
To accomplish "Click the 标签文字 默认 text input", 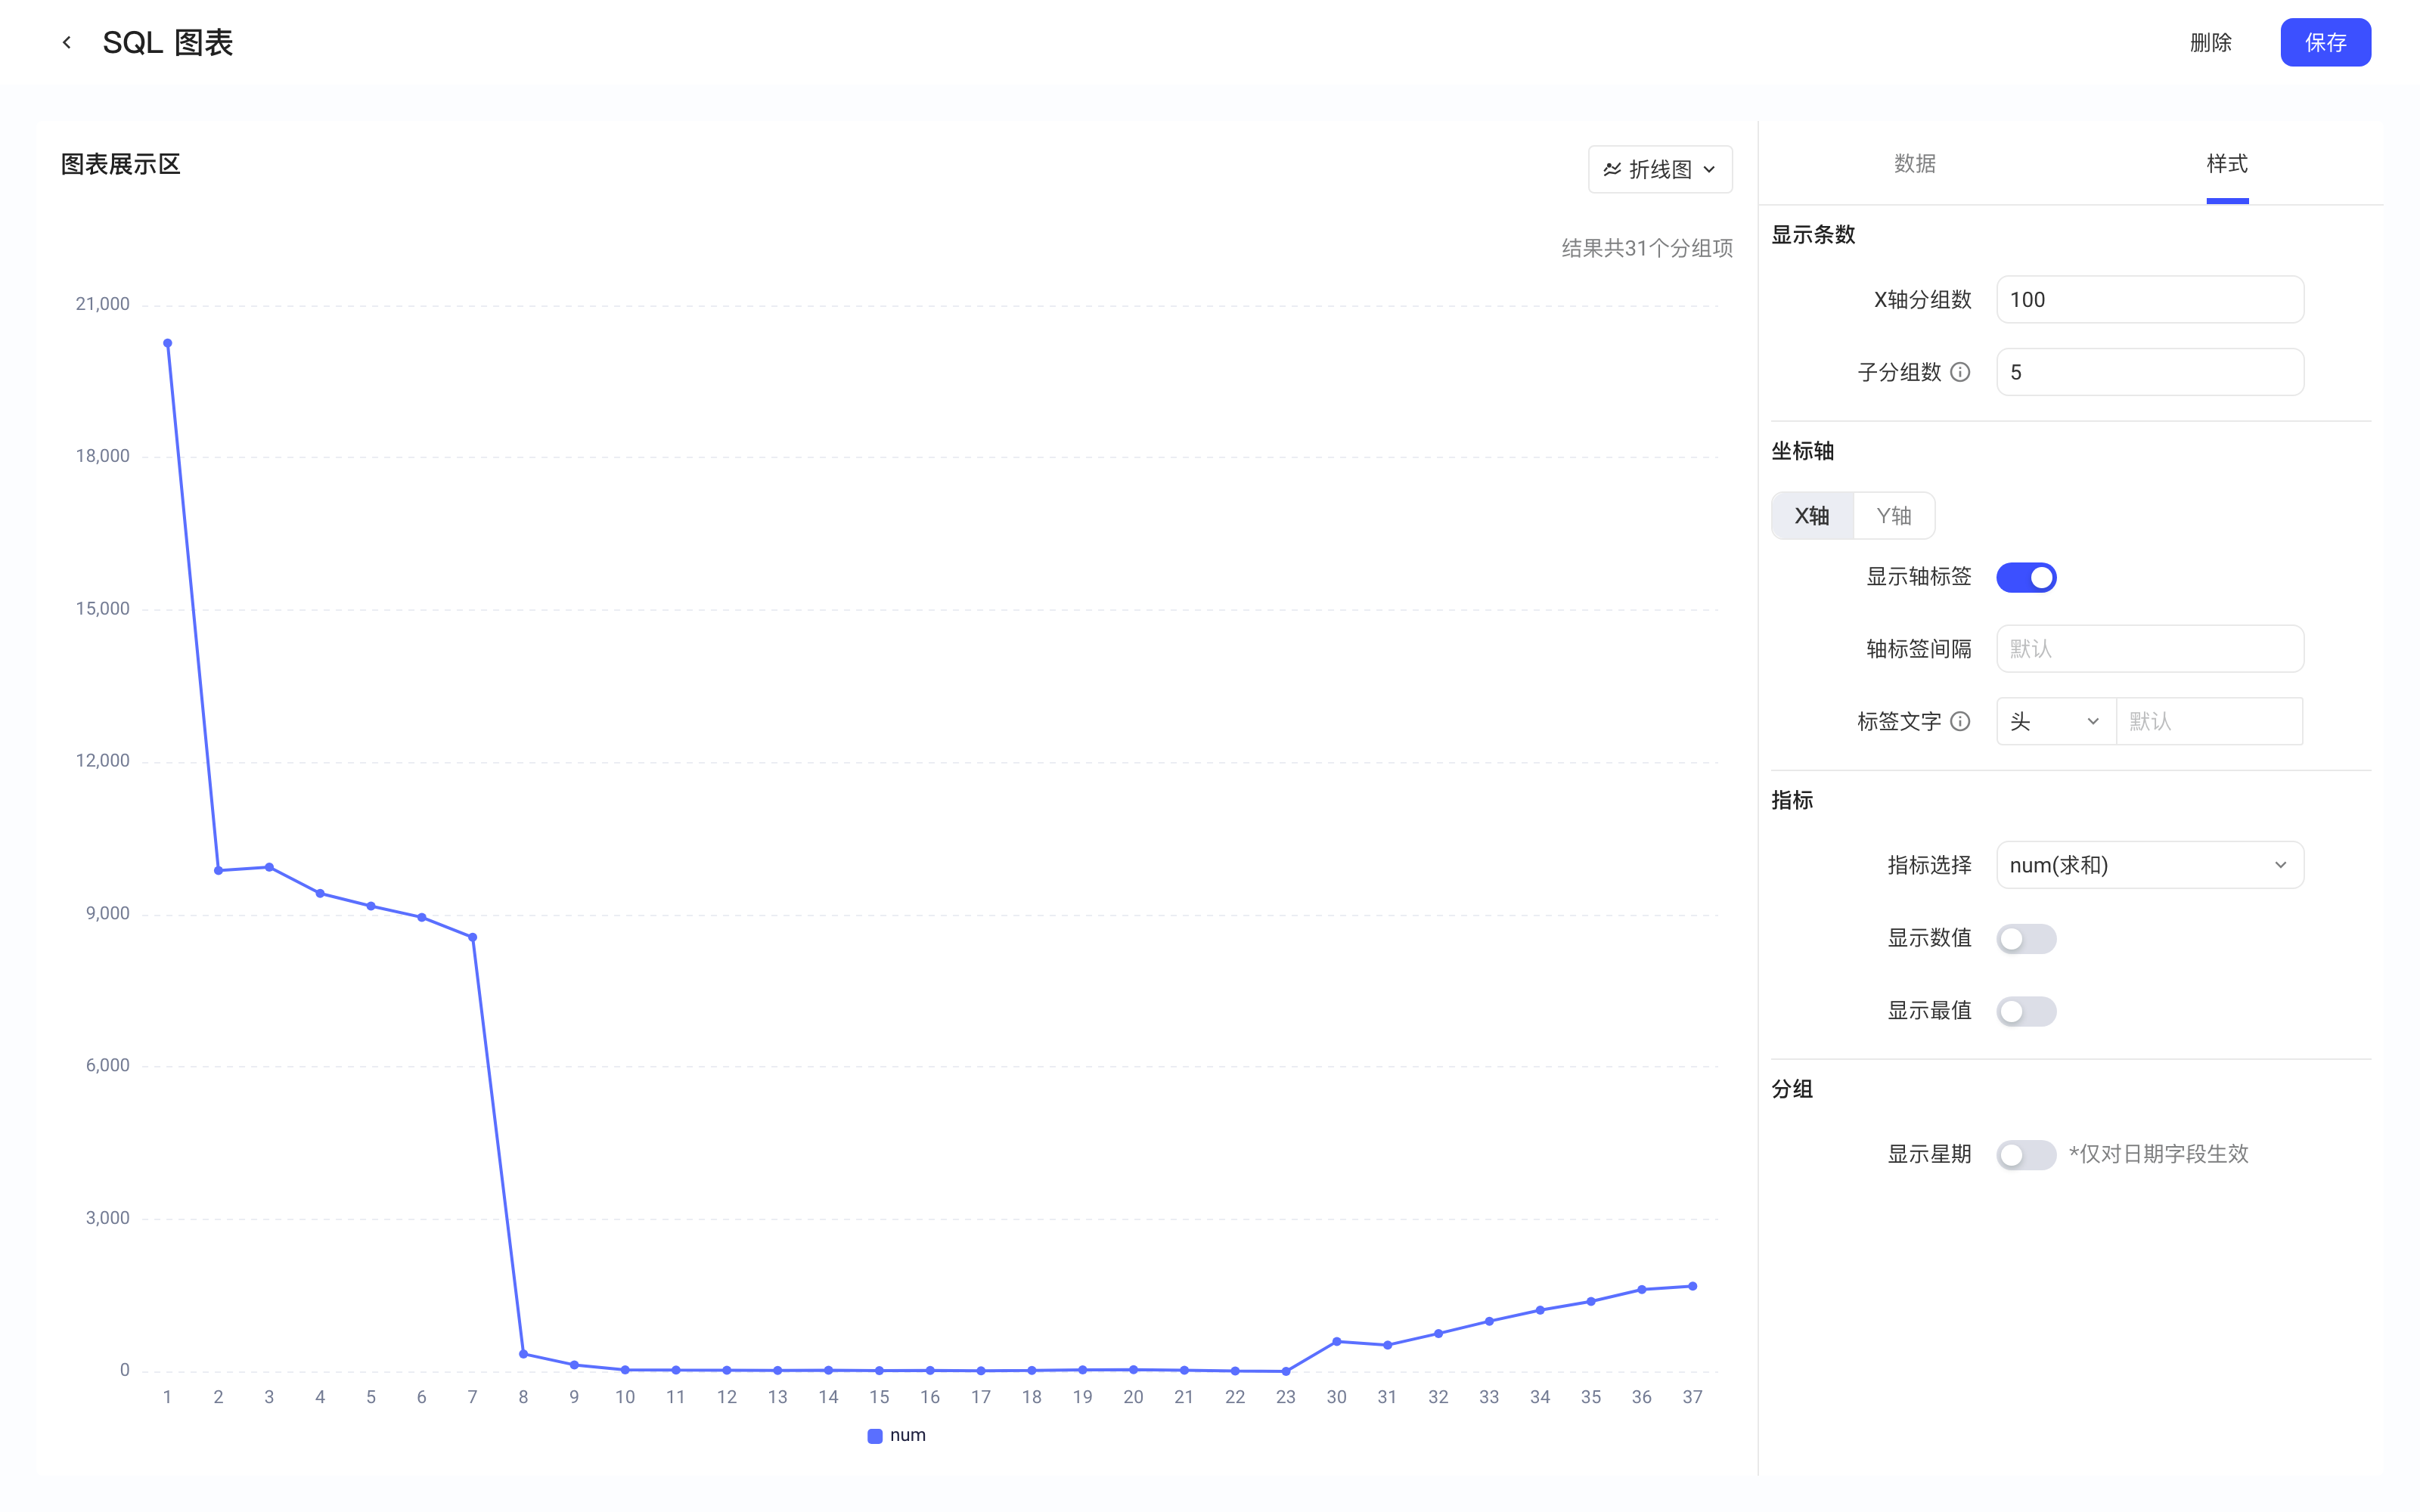I will coord(2210,721).
